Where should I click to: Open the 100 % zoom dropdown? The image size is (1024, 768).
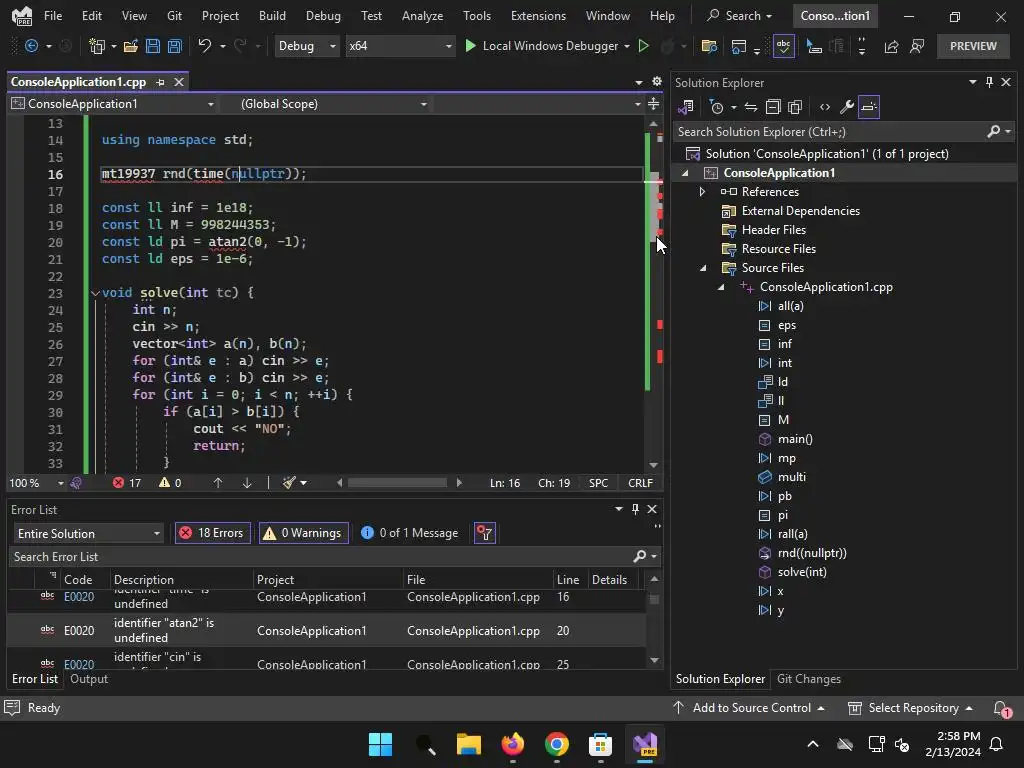(36, 483)
